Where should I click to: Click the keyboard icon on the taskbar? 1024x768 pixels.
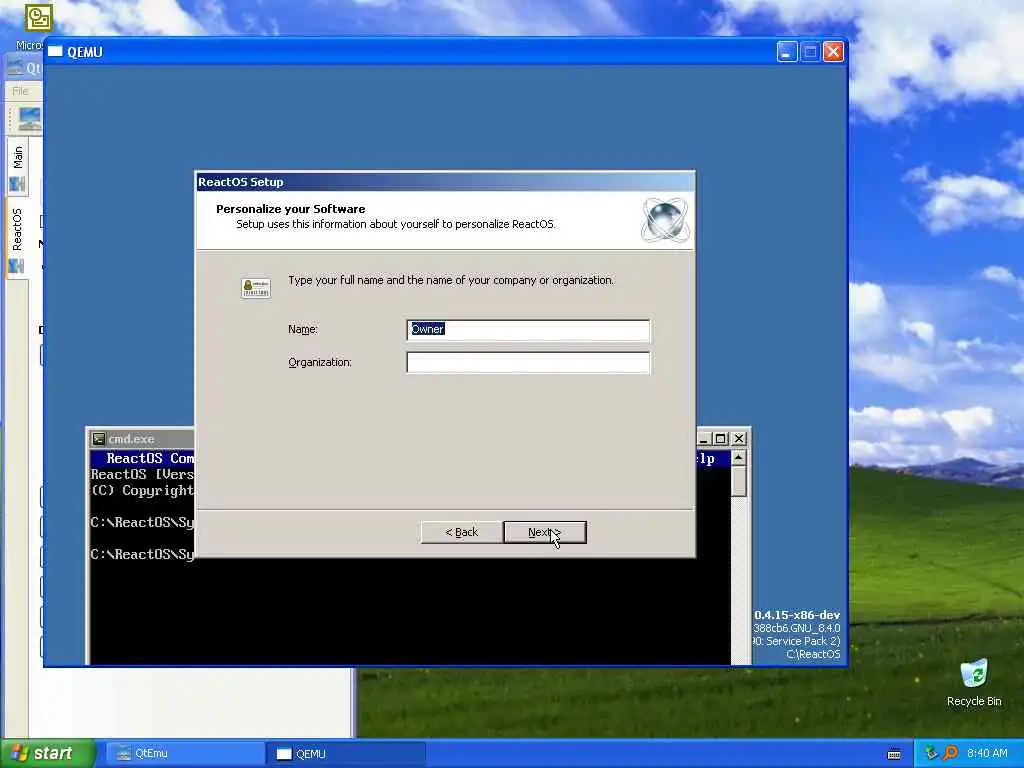point(894,754)
